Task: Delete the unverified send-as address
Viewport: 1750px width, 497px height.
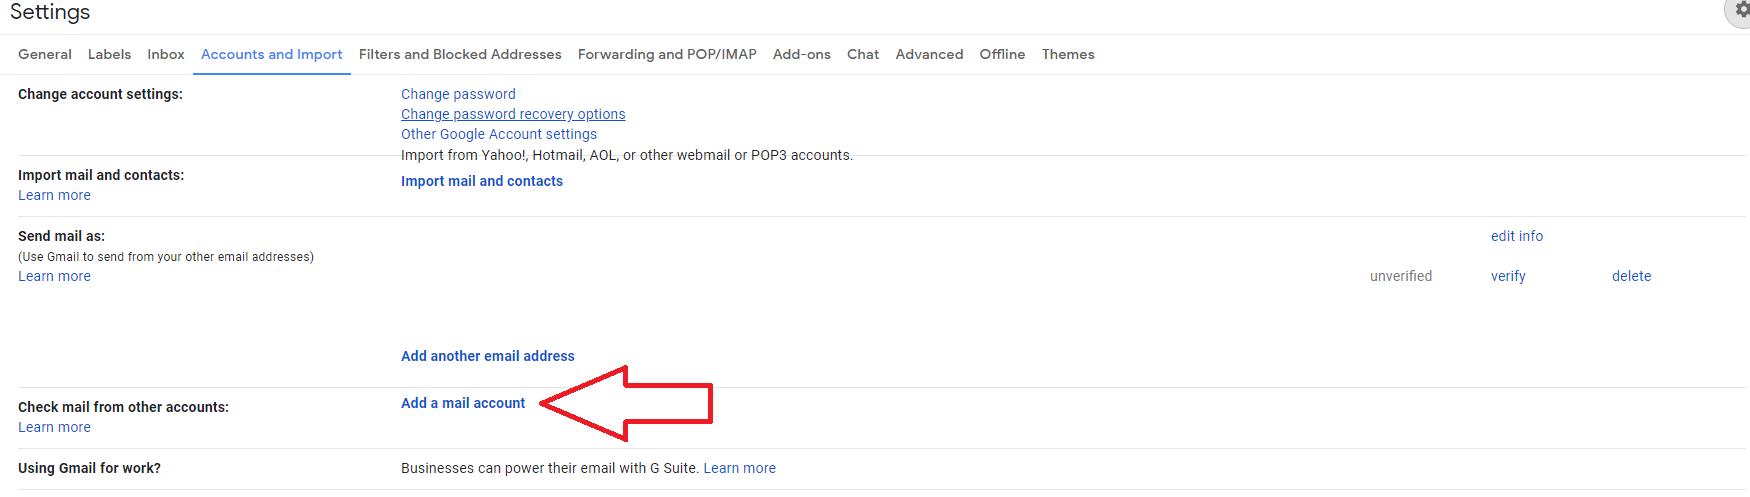Action: point(1631,276)
